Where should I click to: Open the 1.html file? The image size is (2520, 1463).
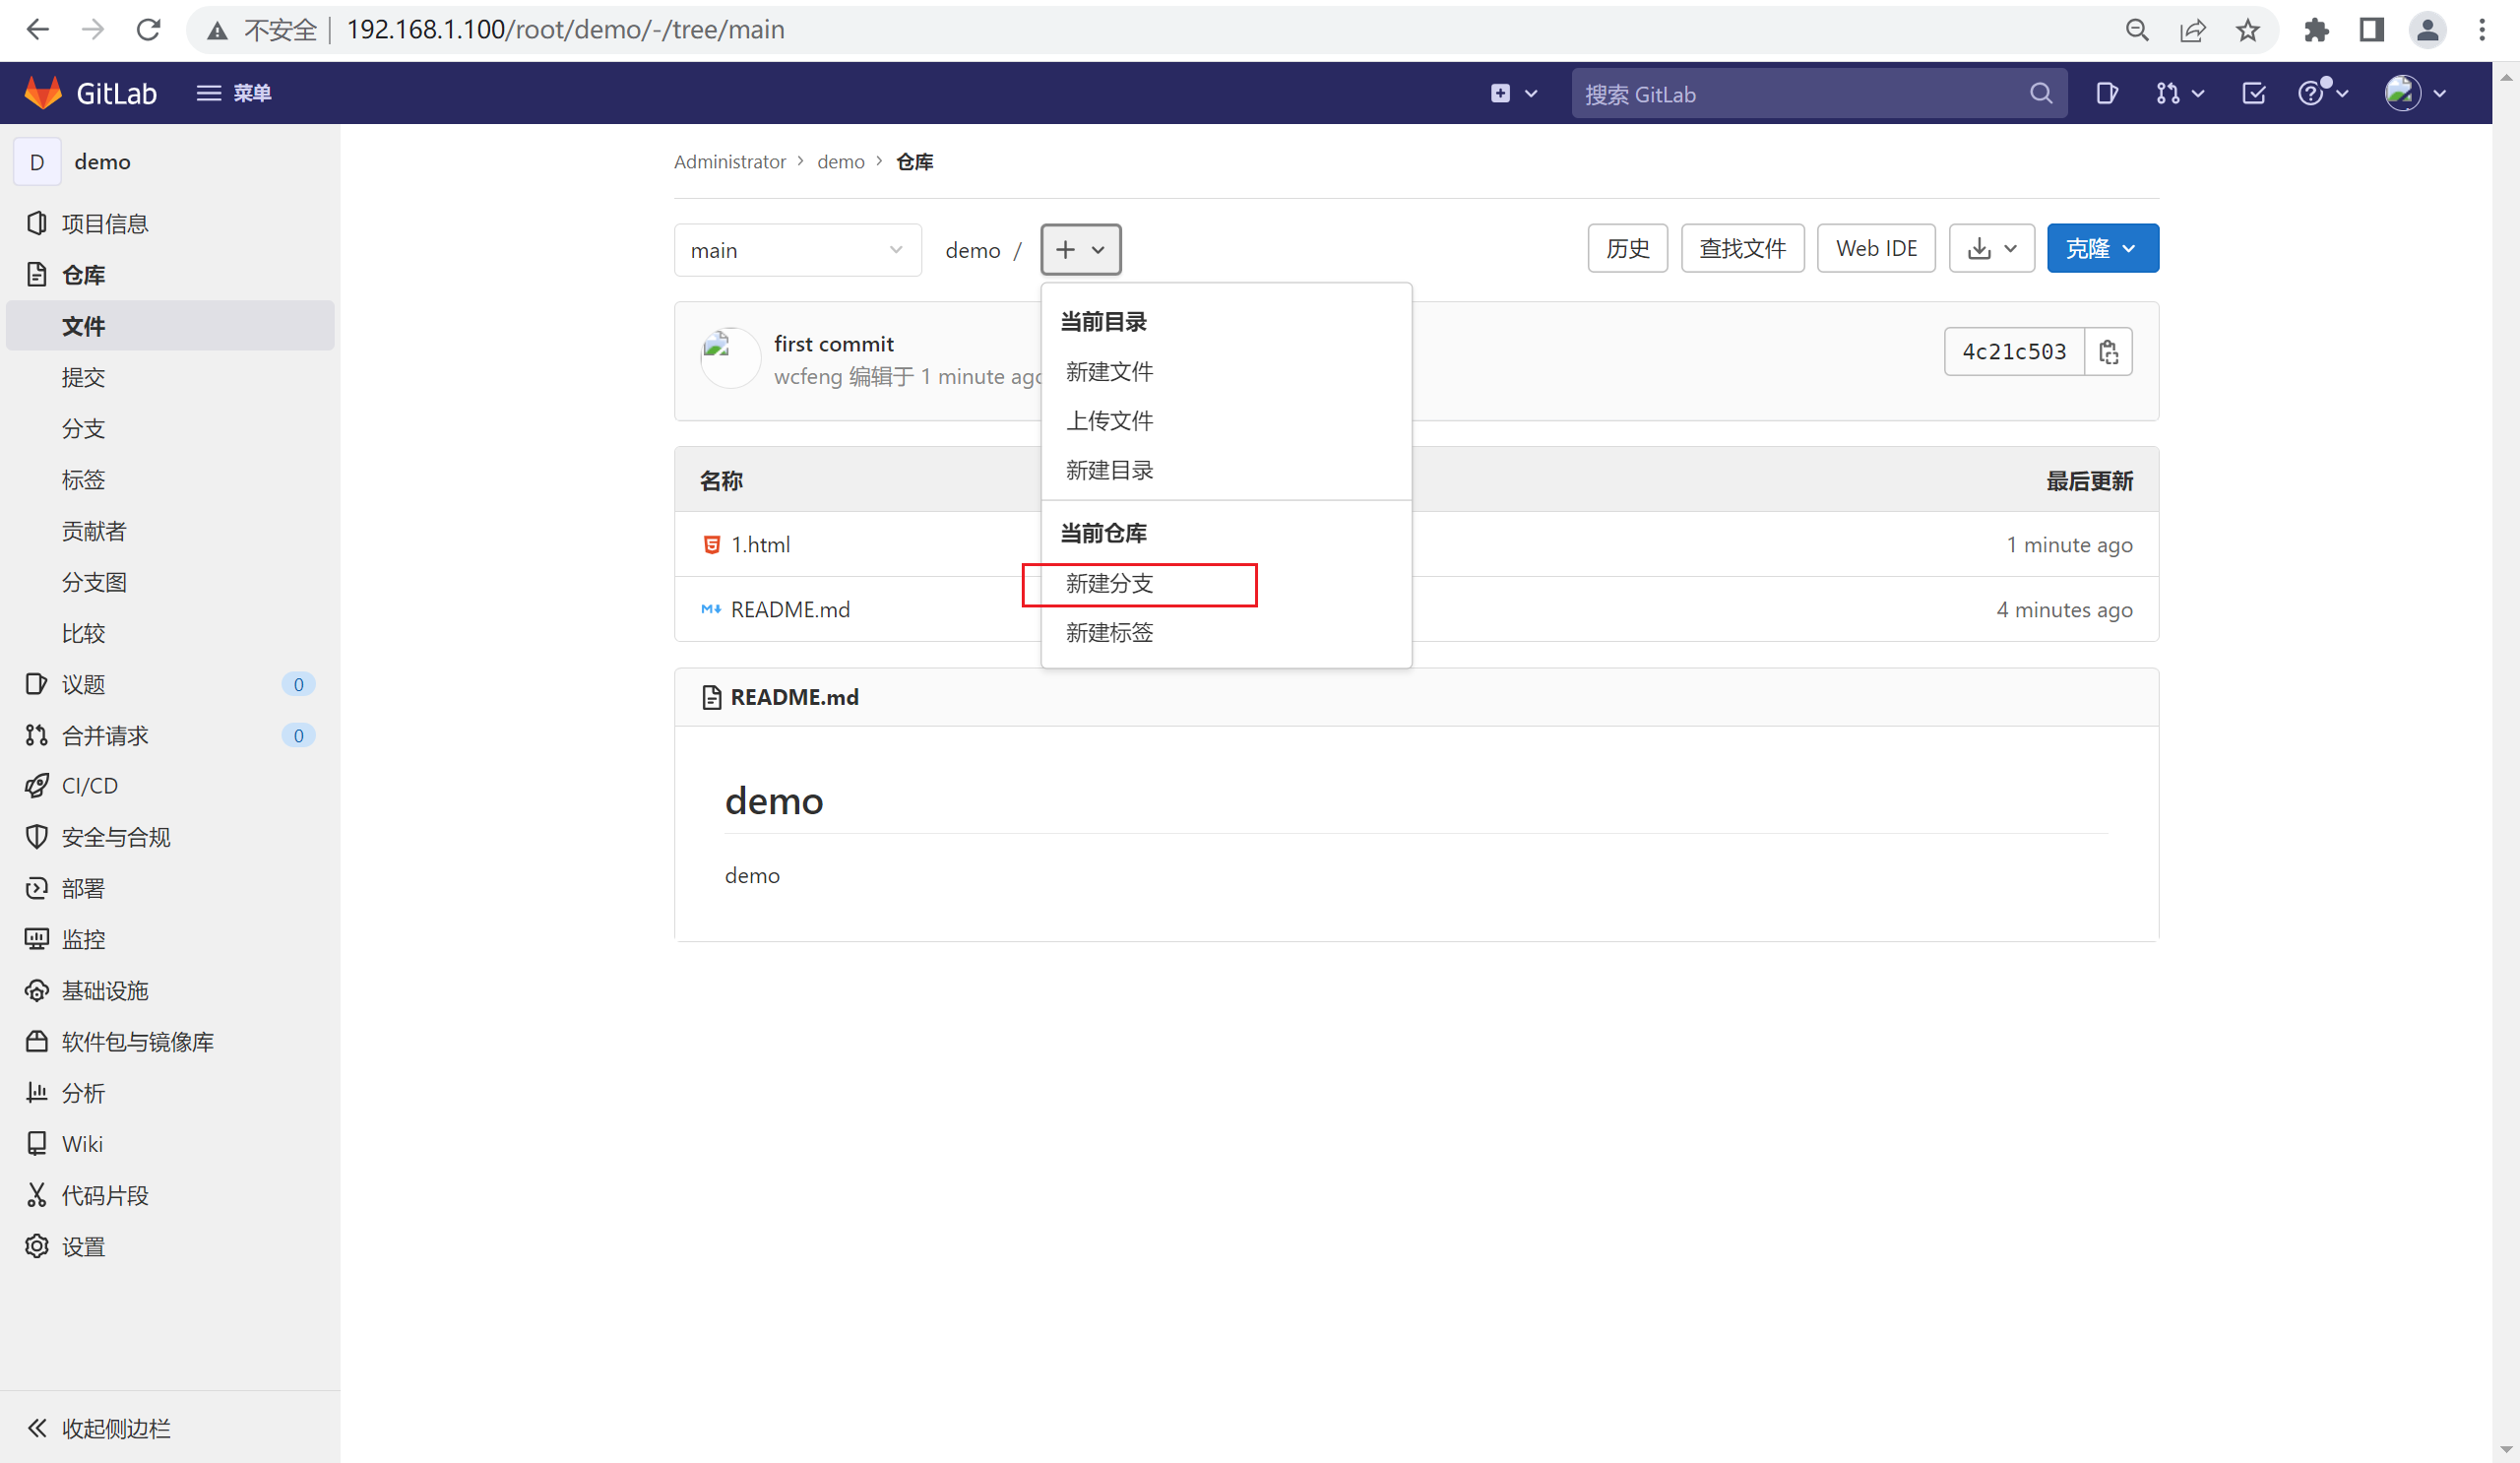point(760,545)
